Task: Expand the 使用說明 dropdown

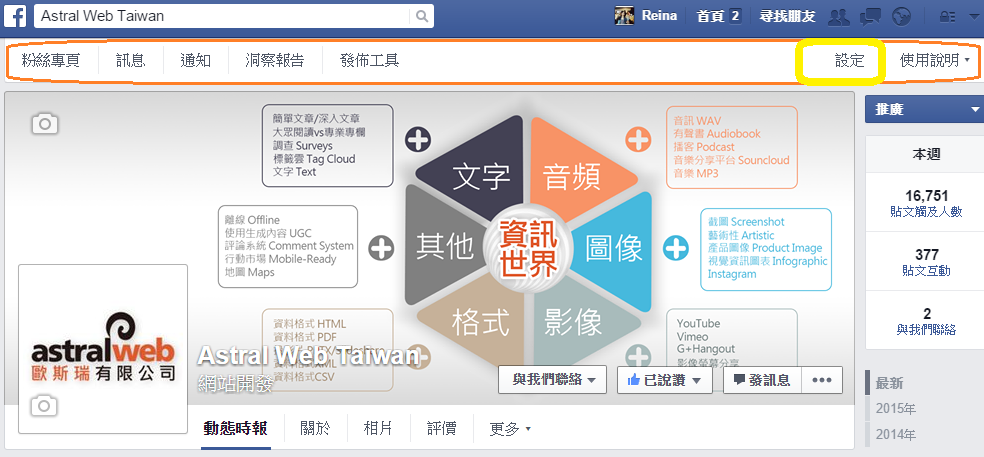Action: tap(934, 60)
